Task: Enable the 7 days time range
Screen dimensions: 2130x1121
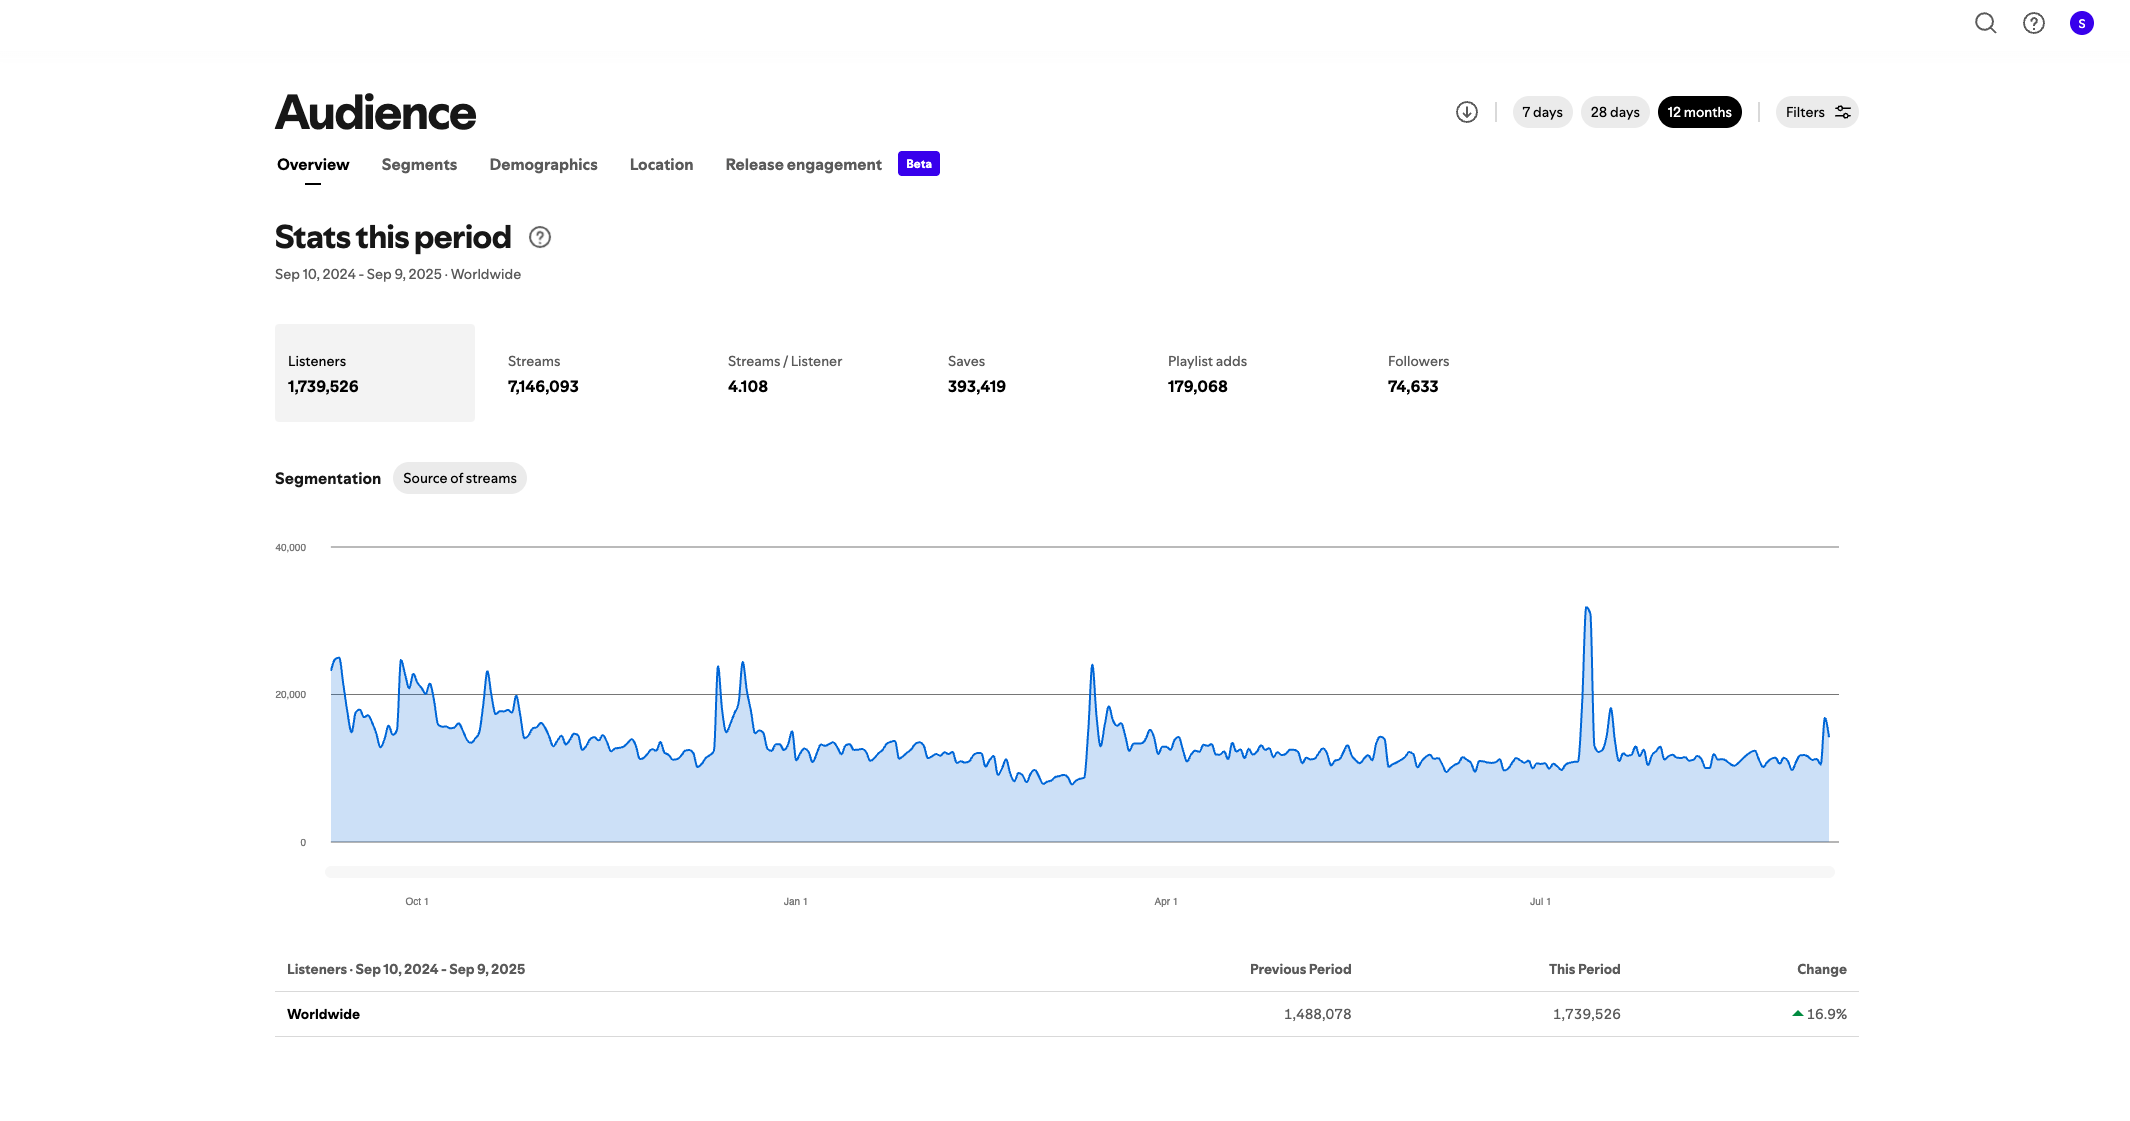Action: coord(1542,112)
